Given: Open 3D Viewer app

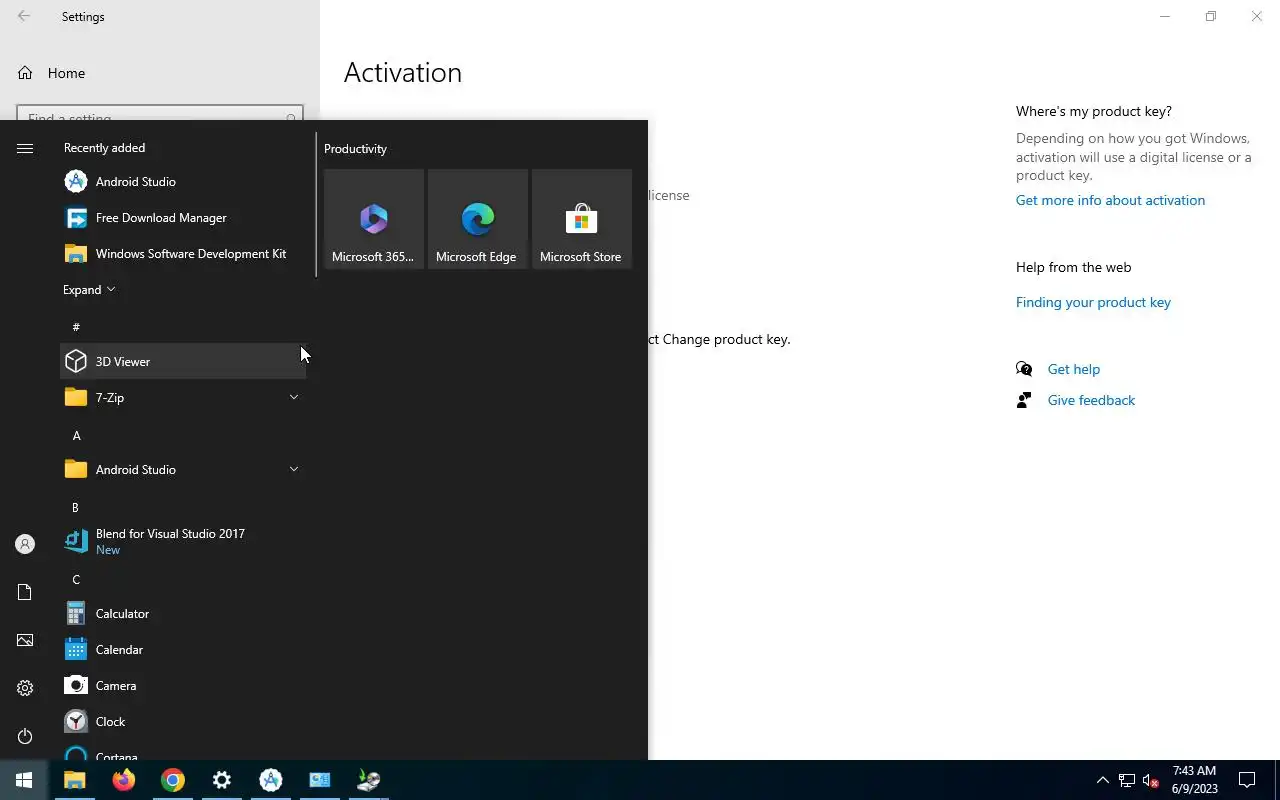Looking at the screenshot, I should [x=183, y=362].
